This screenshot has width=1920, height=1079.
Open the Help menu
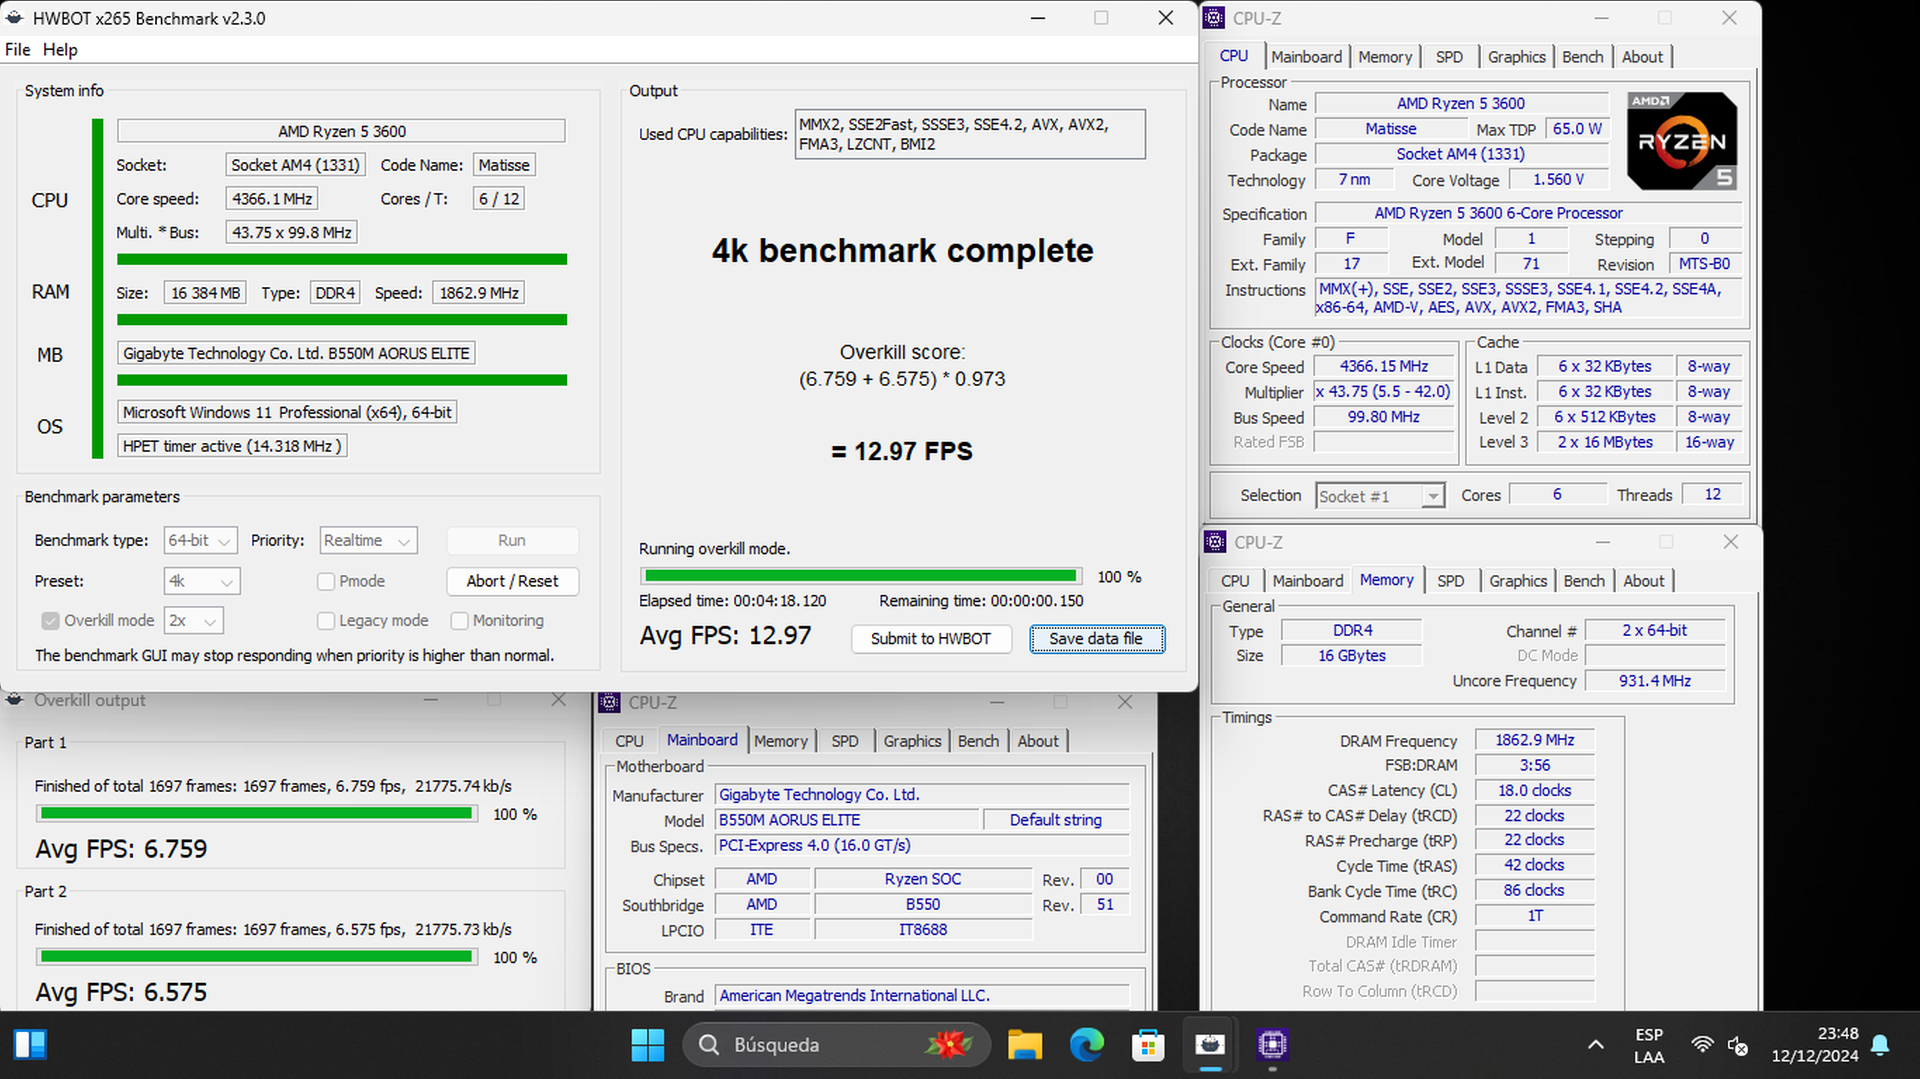pos(60,49)
